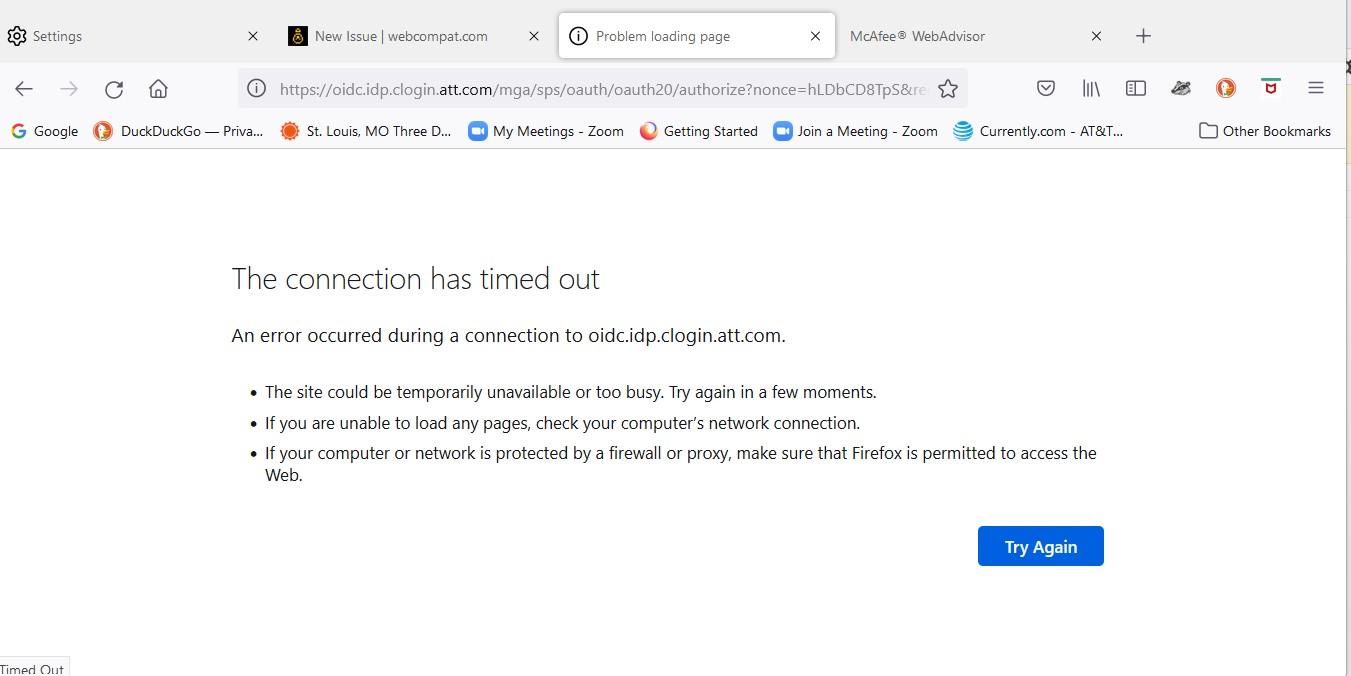Expand the Other Bookmarks folder
1351x676 pixels.
(x=1265, y=130)
